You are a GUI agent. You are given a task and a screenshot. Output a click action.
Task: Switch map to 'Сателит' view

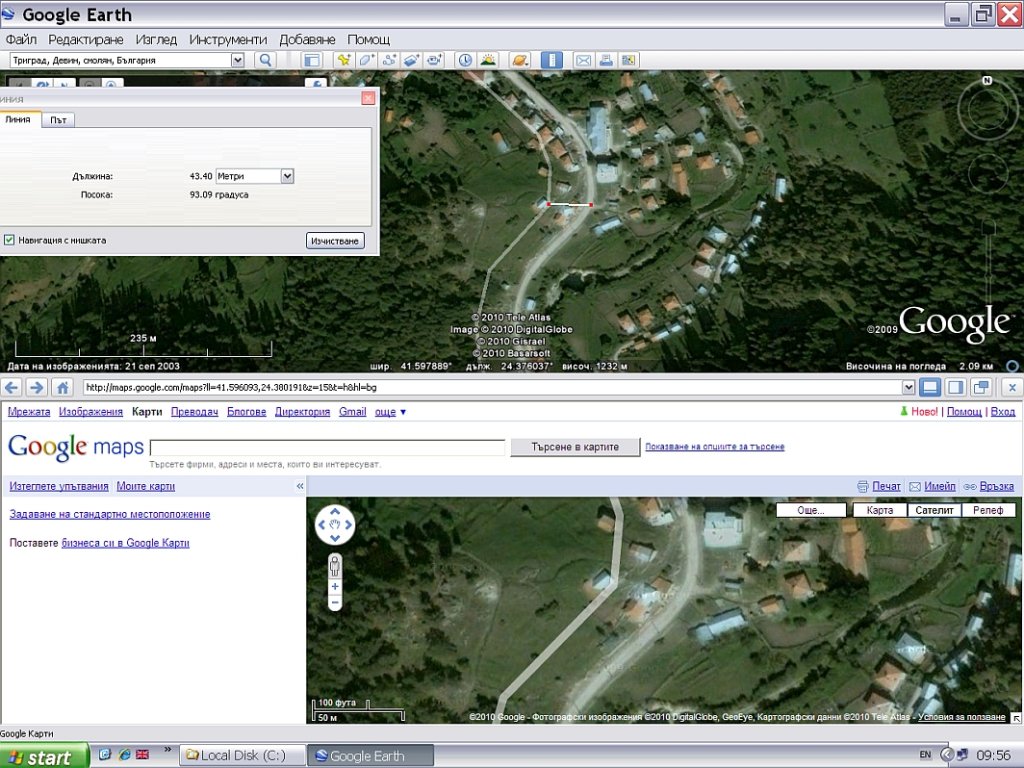pyautogui.click(x=934, y=510)
